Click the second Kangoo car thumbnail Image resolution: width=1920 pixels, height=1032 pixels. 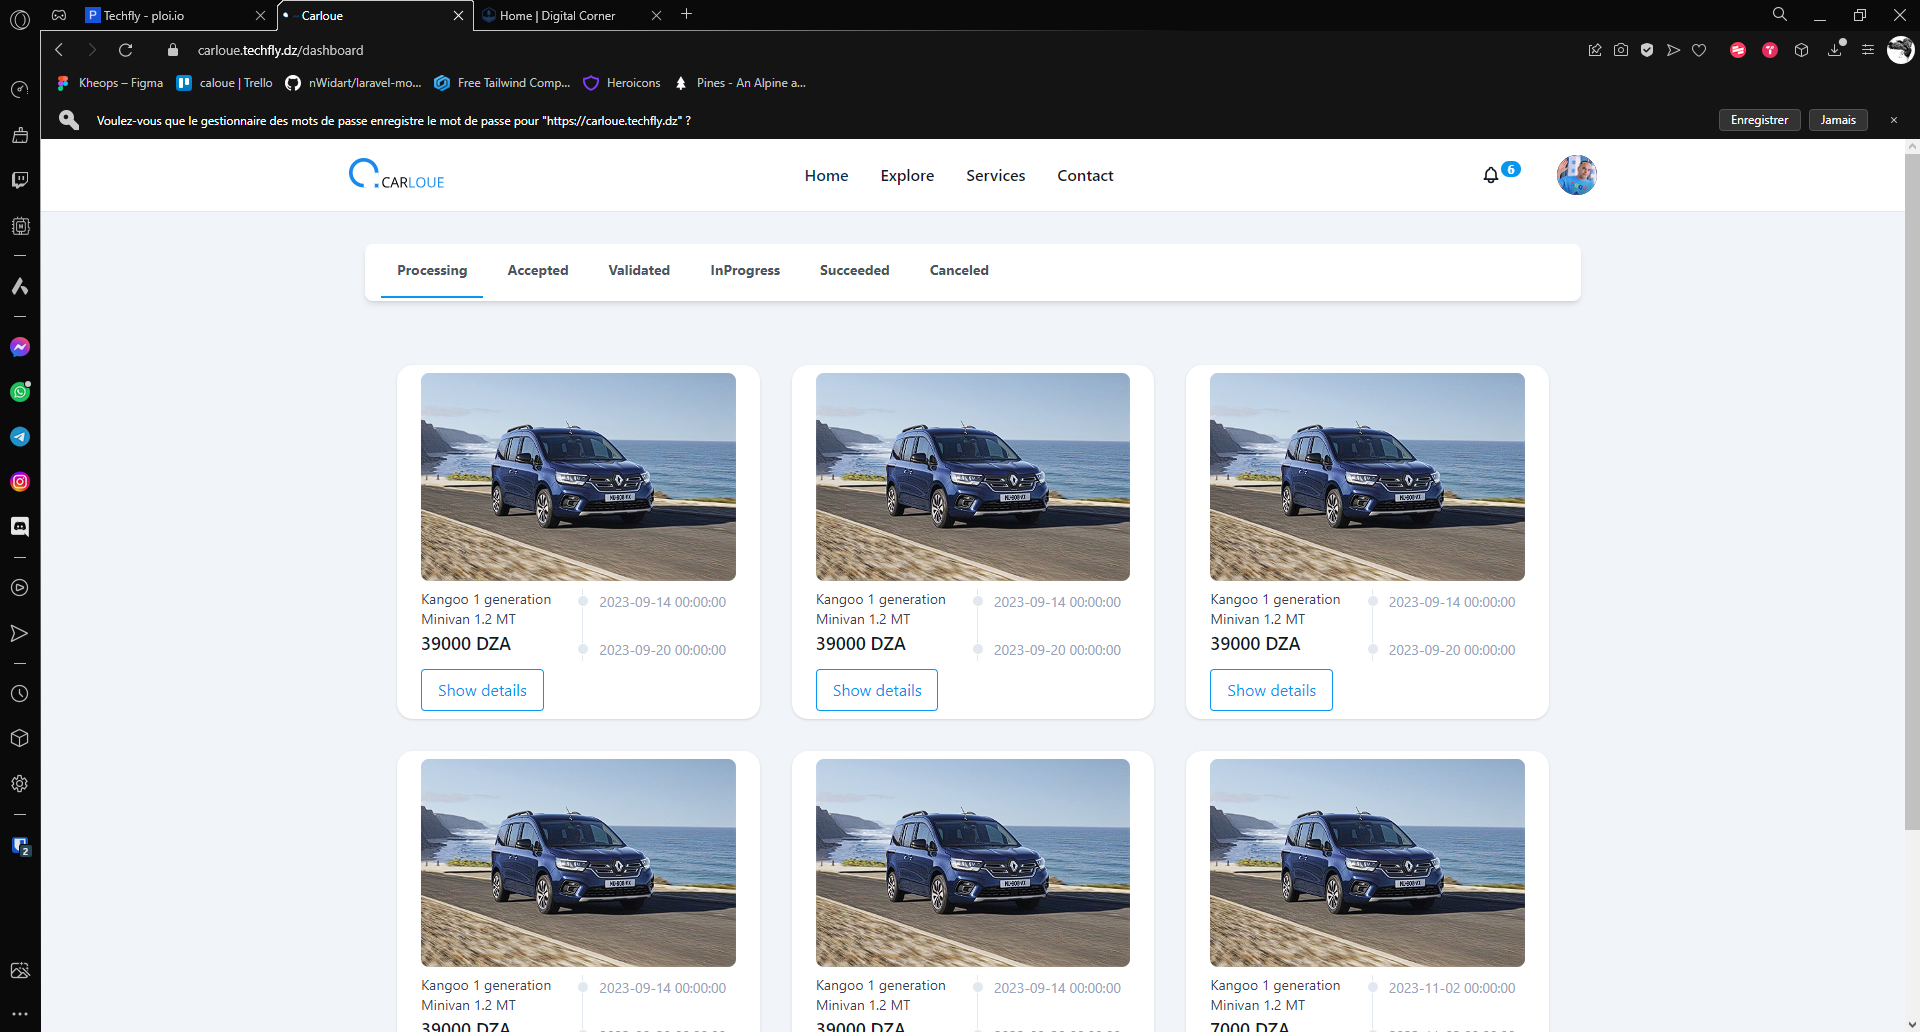[x=972, y=477]
